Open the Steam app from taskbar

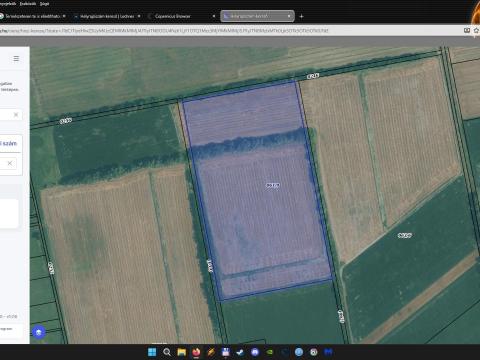point(240,352)
